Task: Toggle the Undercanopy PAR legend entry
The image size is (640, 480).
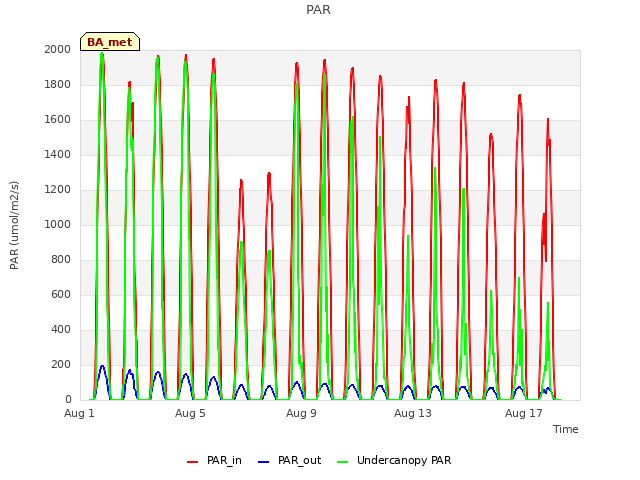Action: (394, 460)
